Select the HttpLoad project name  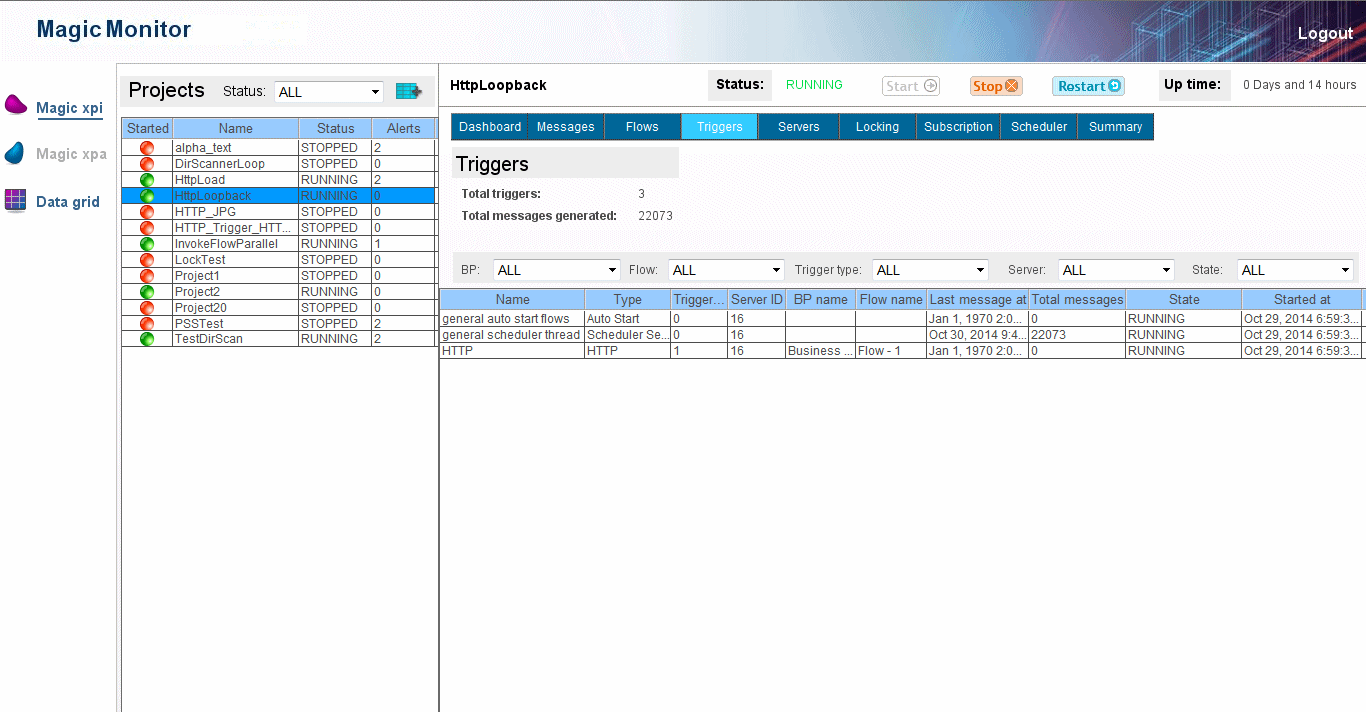pyautogui.click(x=200, y=180)
